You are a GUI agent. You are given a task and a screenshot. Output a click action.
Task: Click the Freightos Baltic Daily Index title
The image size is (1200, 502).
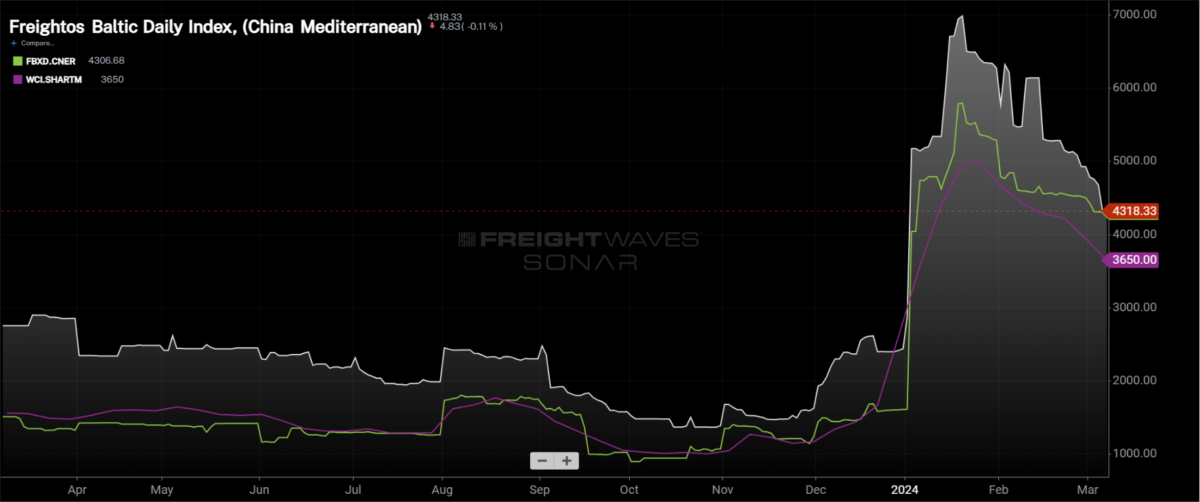point(215,27)
